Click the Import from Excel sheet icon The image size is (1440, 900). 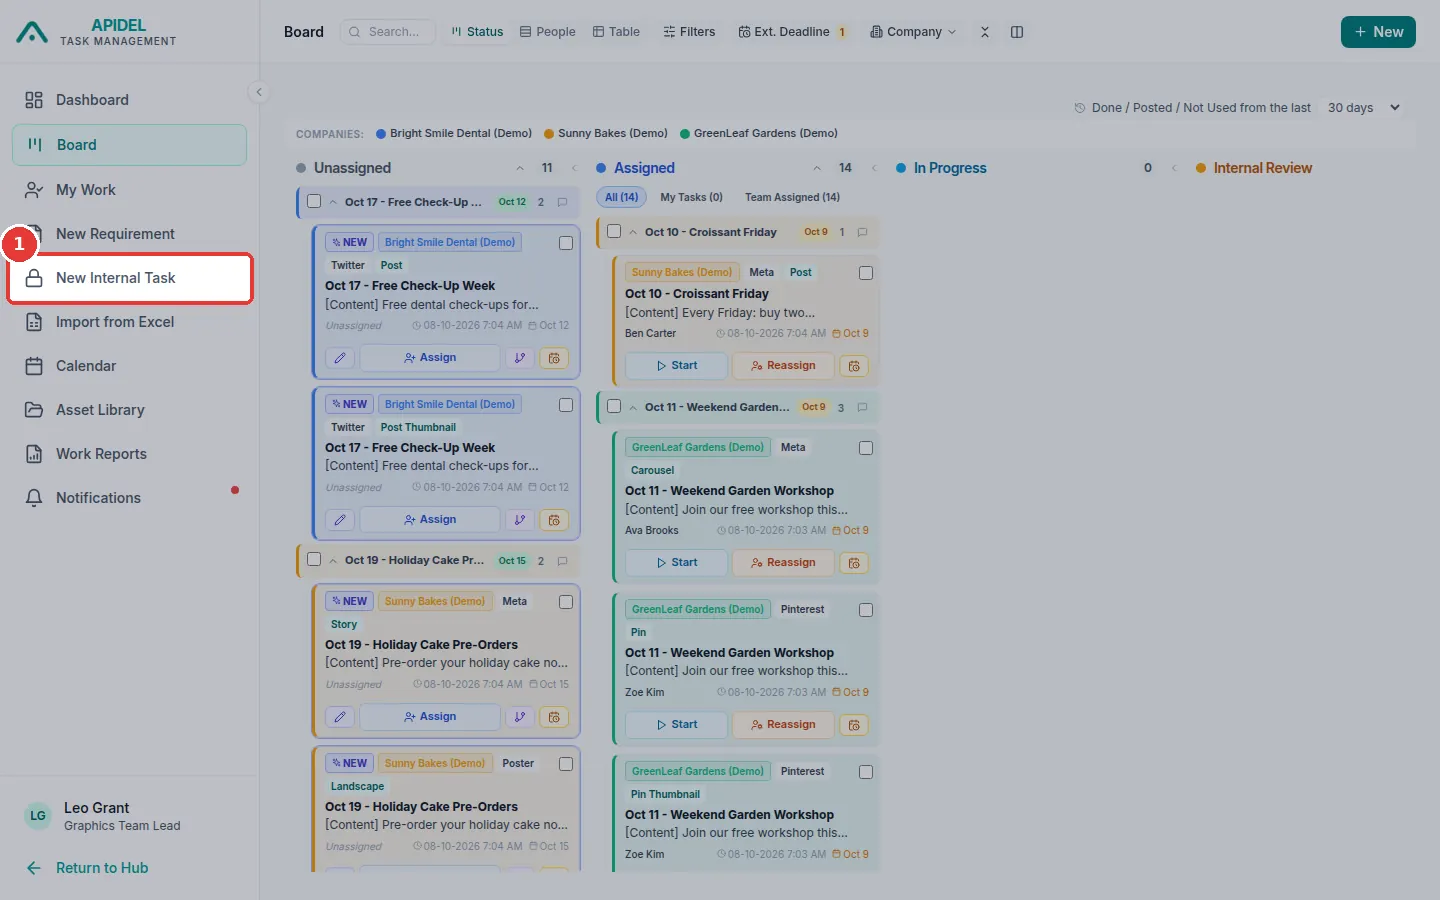34,322
